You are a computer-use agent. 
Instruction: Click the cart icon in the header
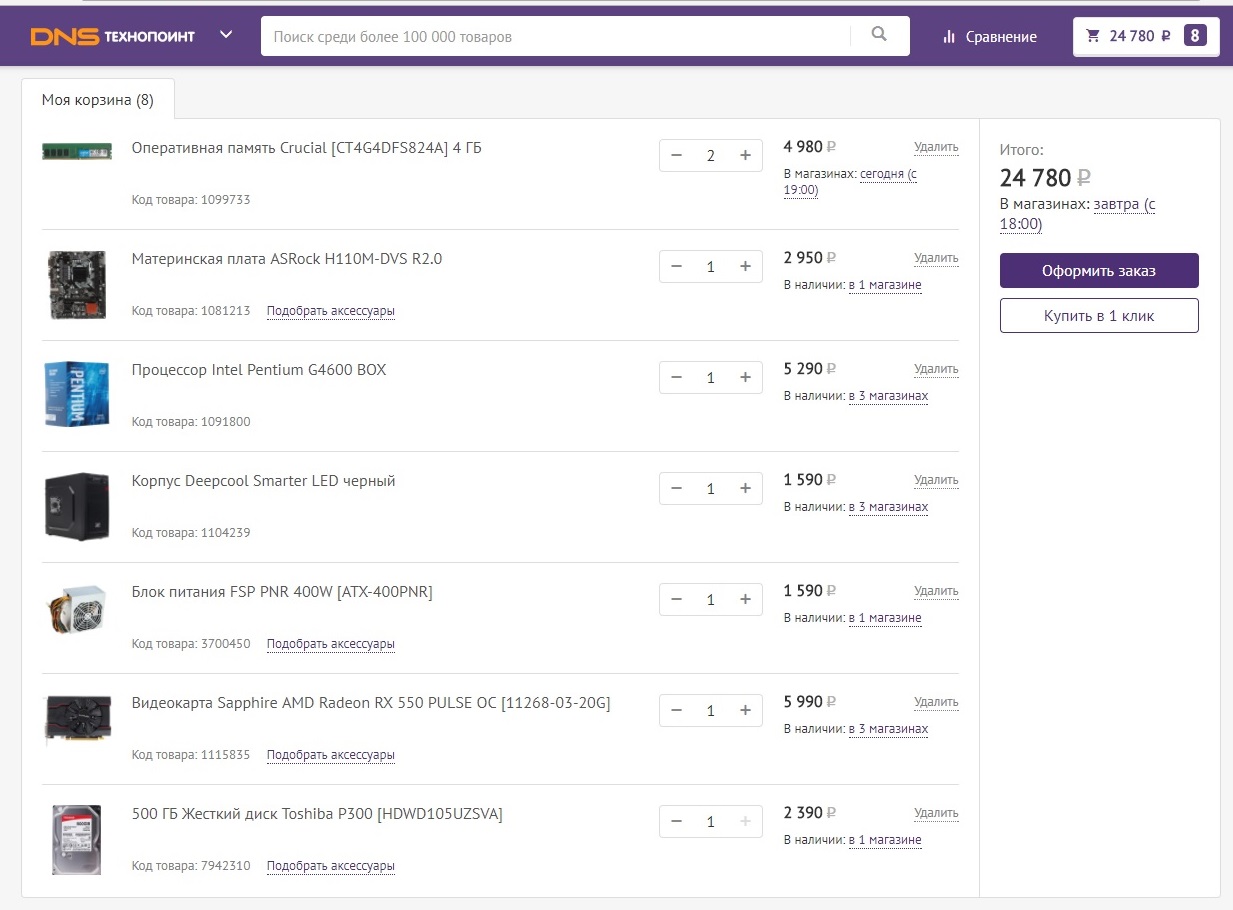tap(1093, 36)
